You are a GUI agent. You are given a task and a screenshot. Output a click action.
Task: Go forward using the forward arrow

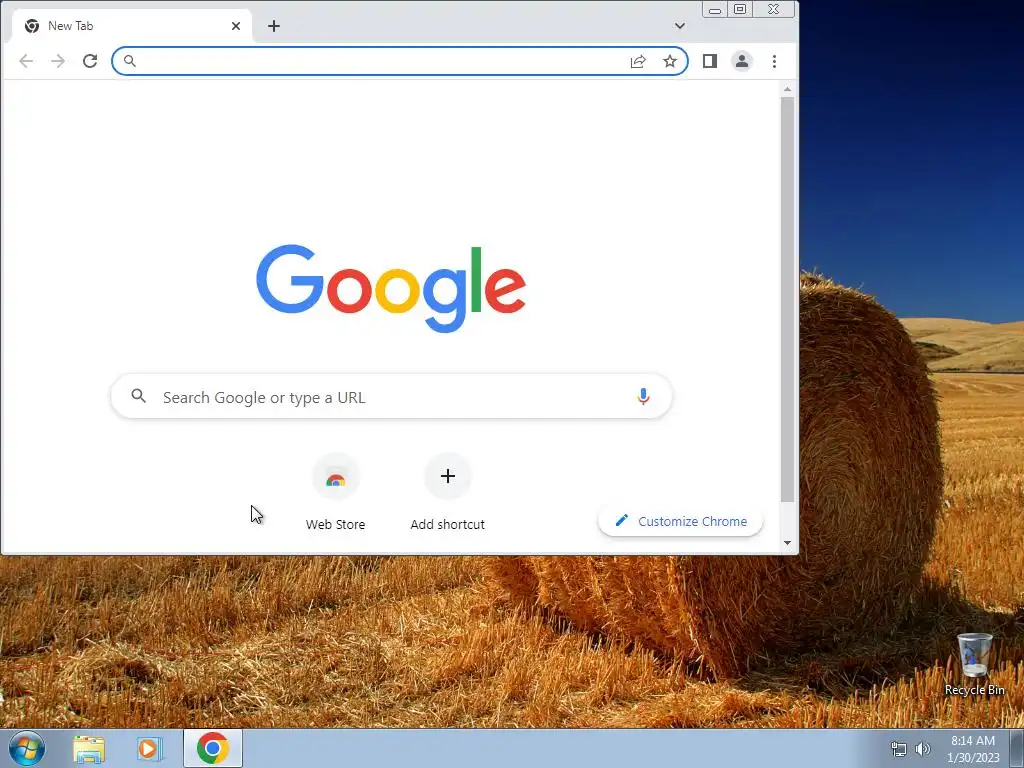(x=58, y=61)
